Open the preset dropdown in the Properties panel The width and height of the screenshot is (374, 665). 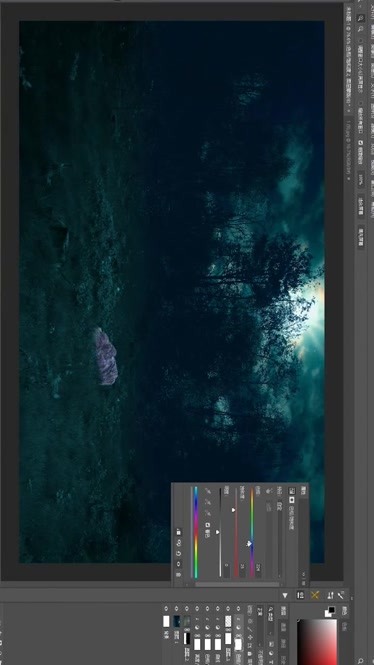280,539
